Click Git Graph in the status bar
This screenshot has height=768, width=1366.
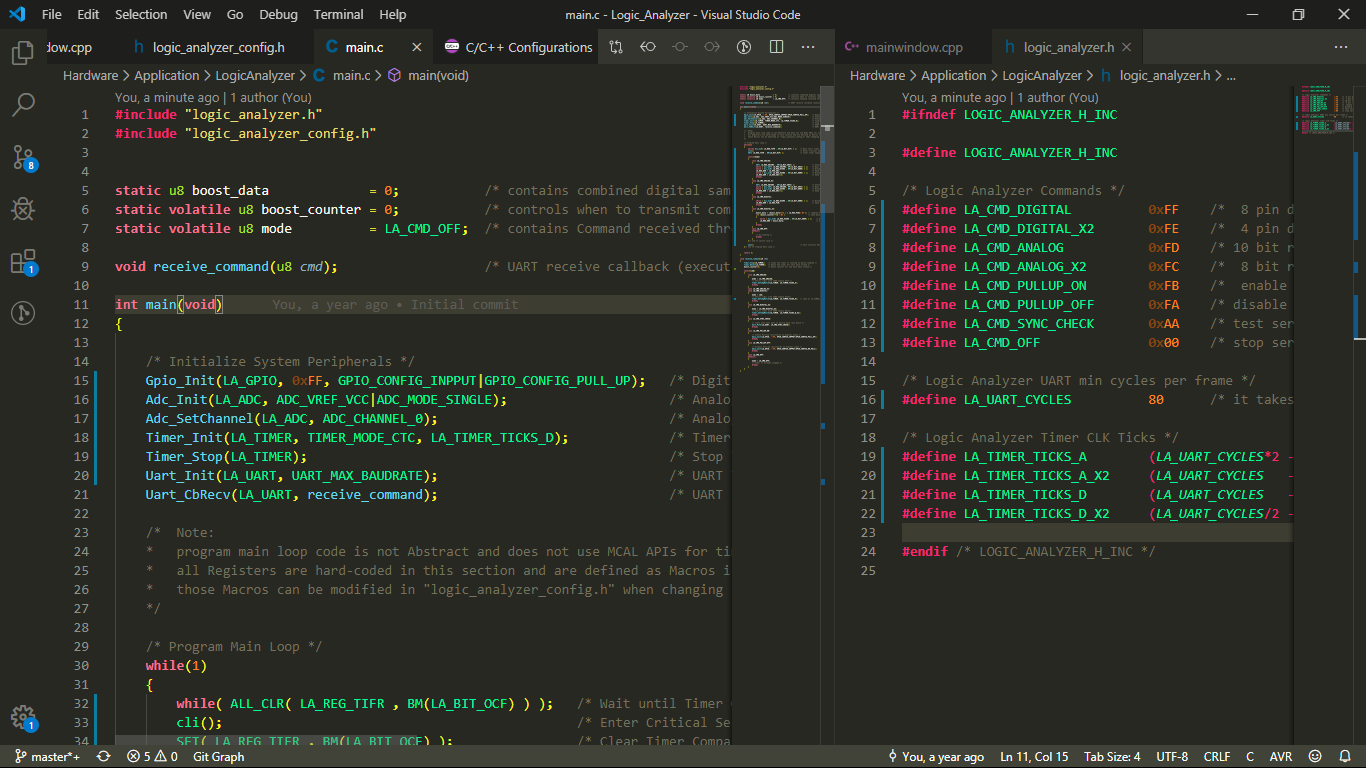[x=218, y=757]
